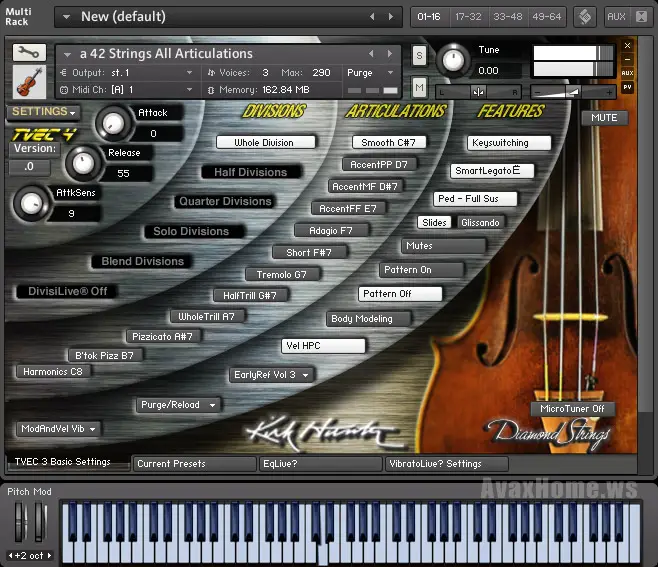Click the pitch bend wheel

pyautogui.click(x=21, y=522)
